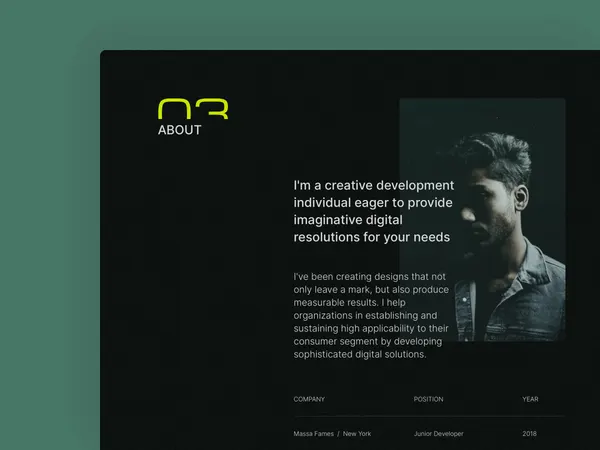Click the POSITION column header
This screenshot has height=450, width=600.
(x=429, y=399)
